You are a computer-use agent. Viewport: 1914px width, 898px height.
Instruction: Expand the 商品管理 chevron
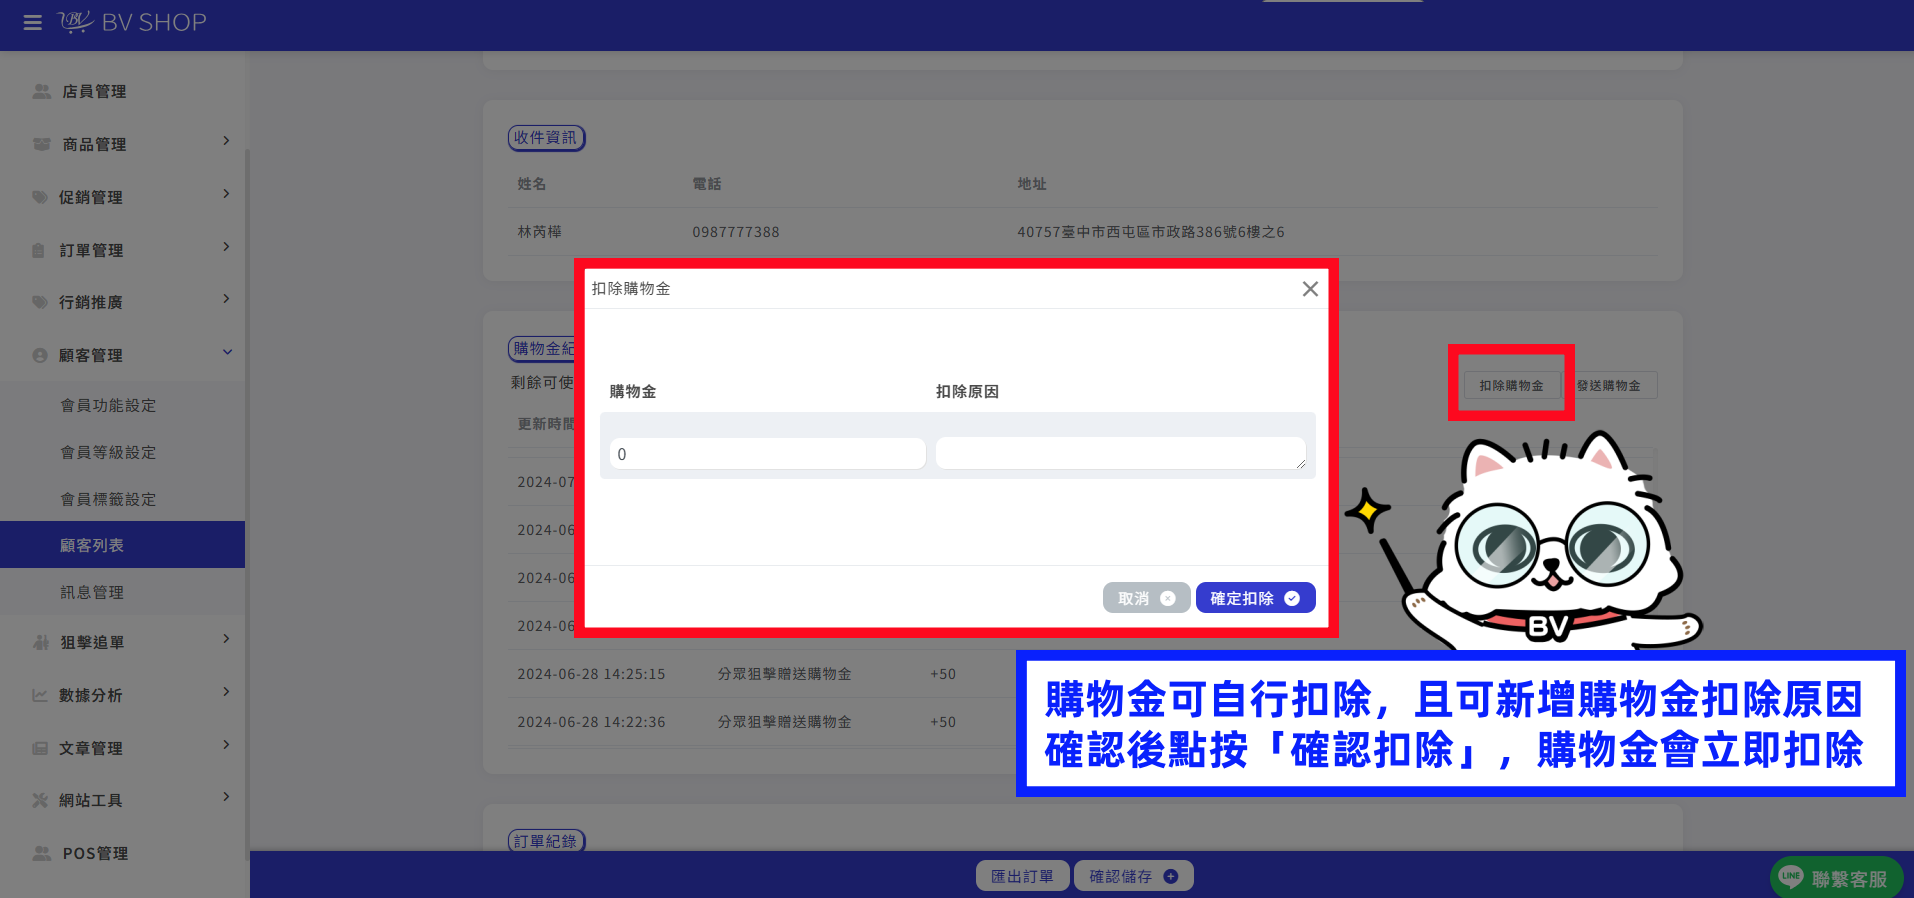pyautogui.click(x=226, y=141)
